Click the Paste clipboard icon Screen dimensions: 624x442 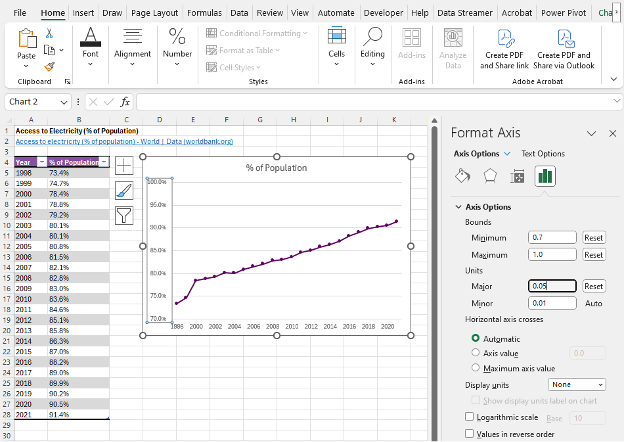click(27, 38)
